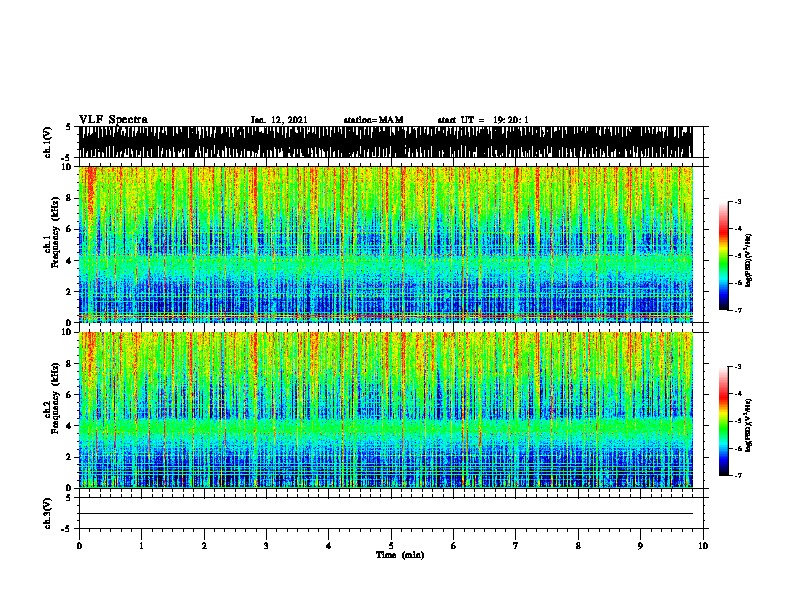The image size is (792, 612).
Task: Click the "8" kHz tick on ch.2 axis
Action: click(70, 364)
